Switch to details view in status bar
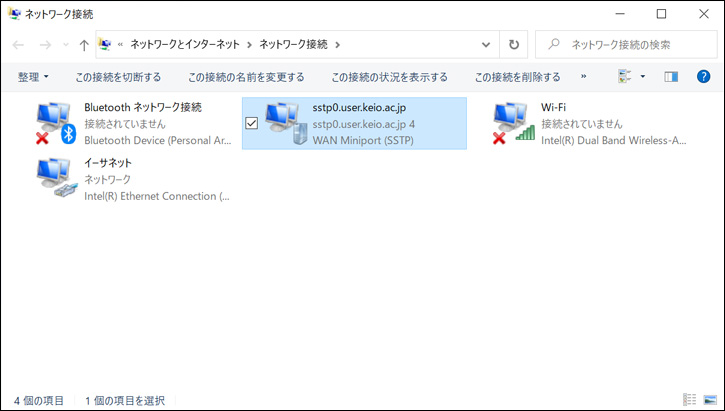This screenshot has width=725, height=411. click(x=689, y=400)
